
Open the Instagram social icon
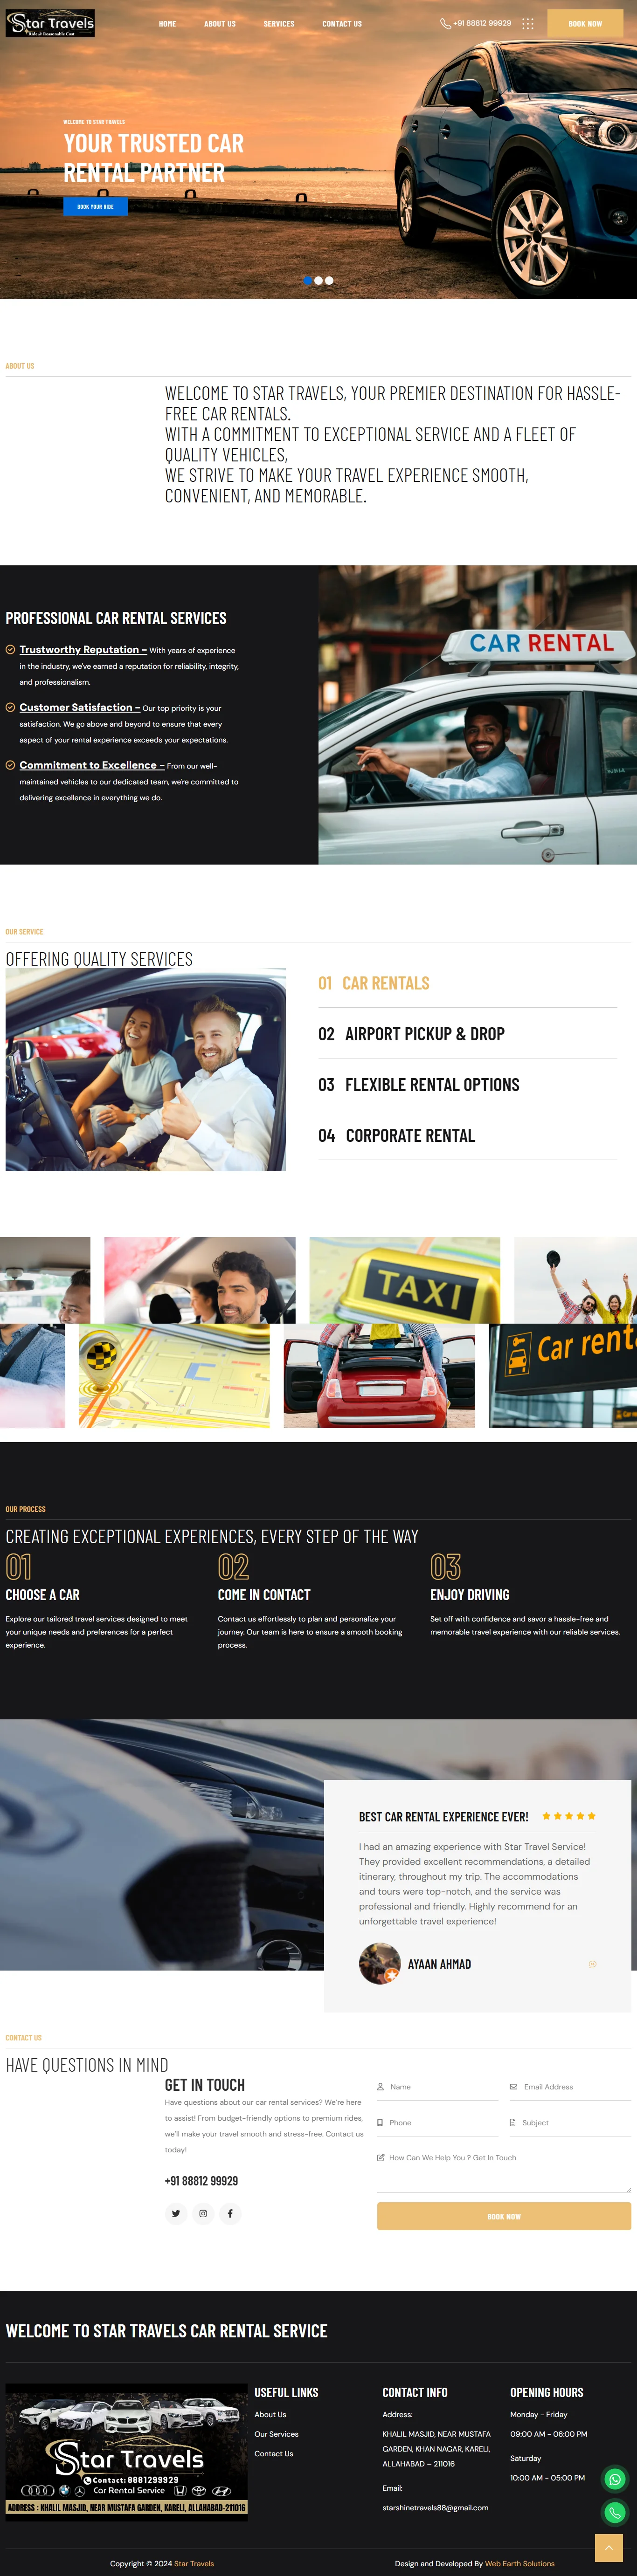pyautogui.click(x=203, y=2213)
